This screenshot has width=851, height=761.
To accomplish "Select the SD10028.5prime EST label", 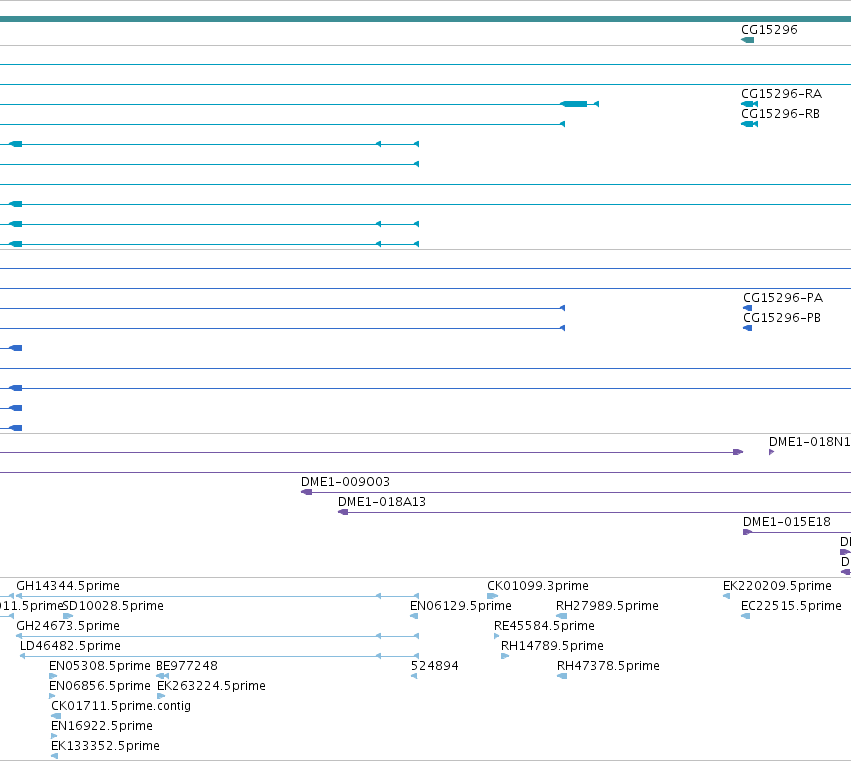I will click(x=113, y=606).
